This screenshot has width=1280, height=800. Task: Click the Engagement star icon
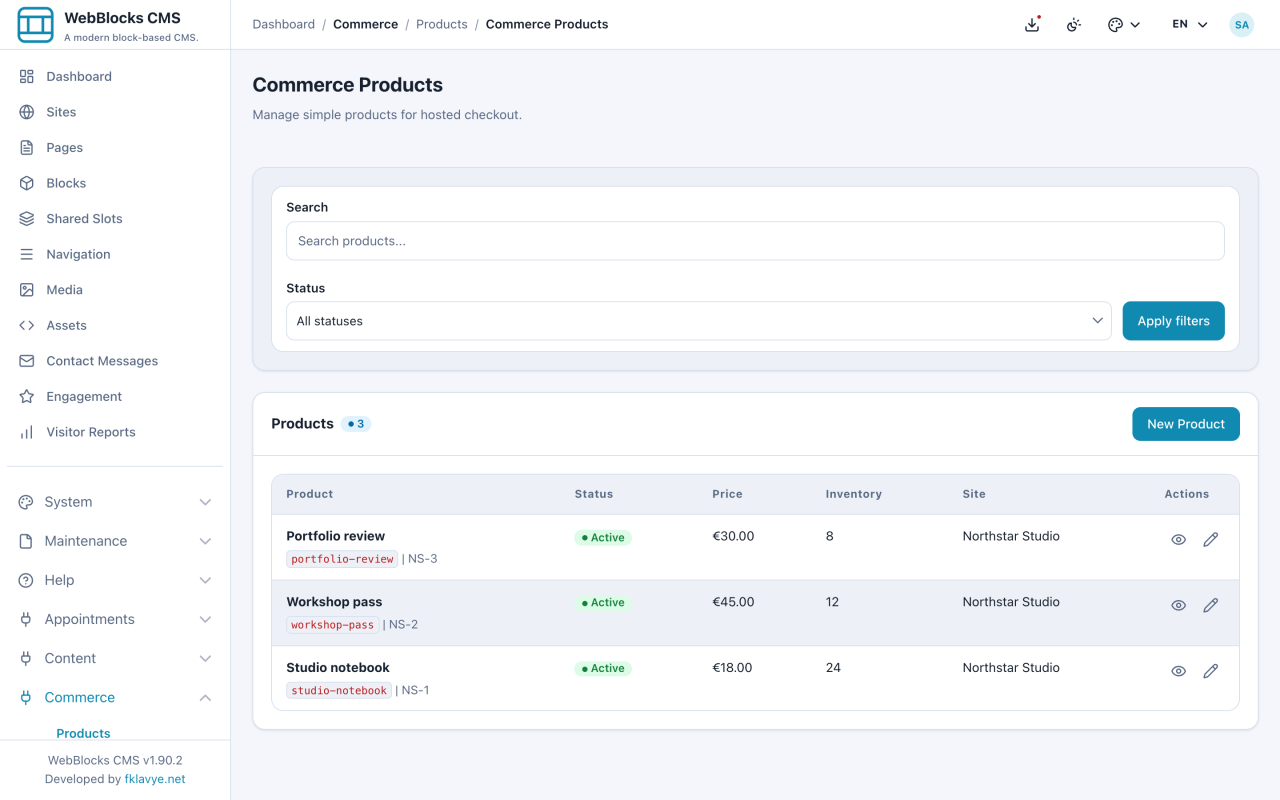pyautogui.click(x=27, y=397)
